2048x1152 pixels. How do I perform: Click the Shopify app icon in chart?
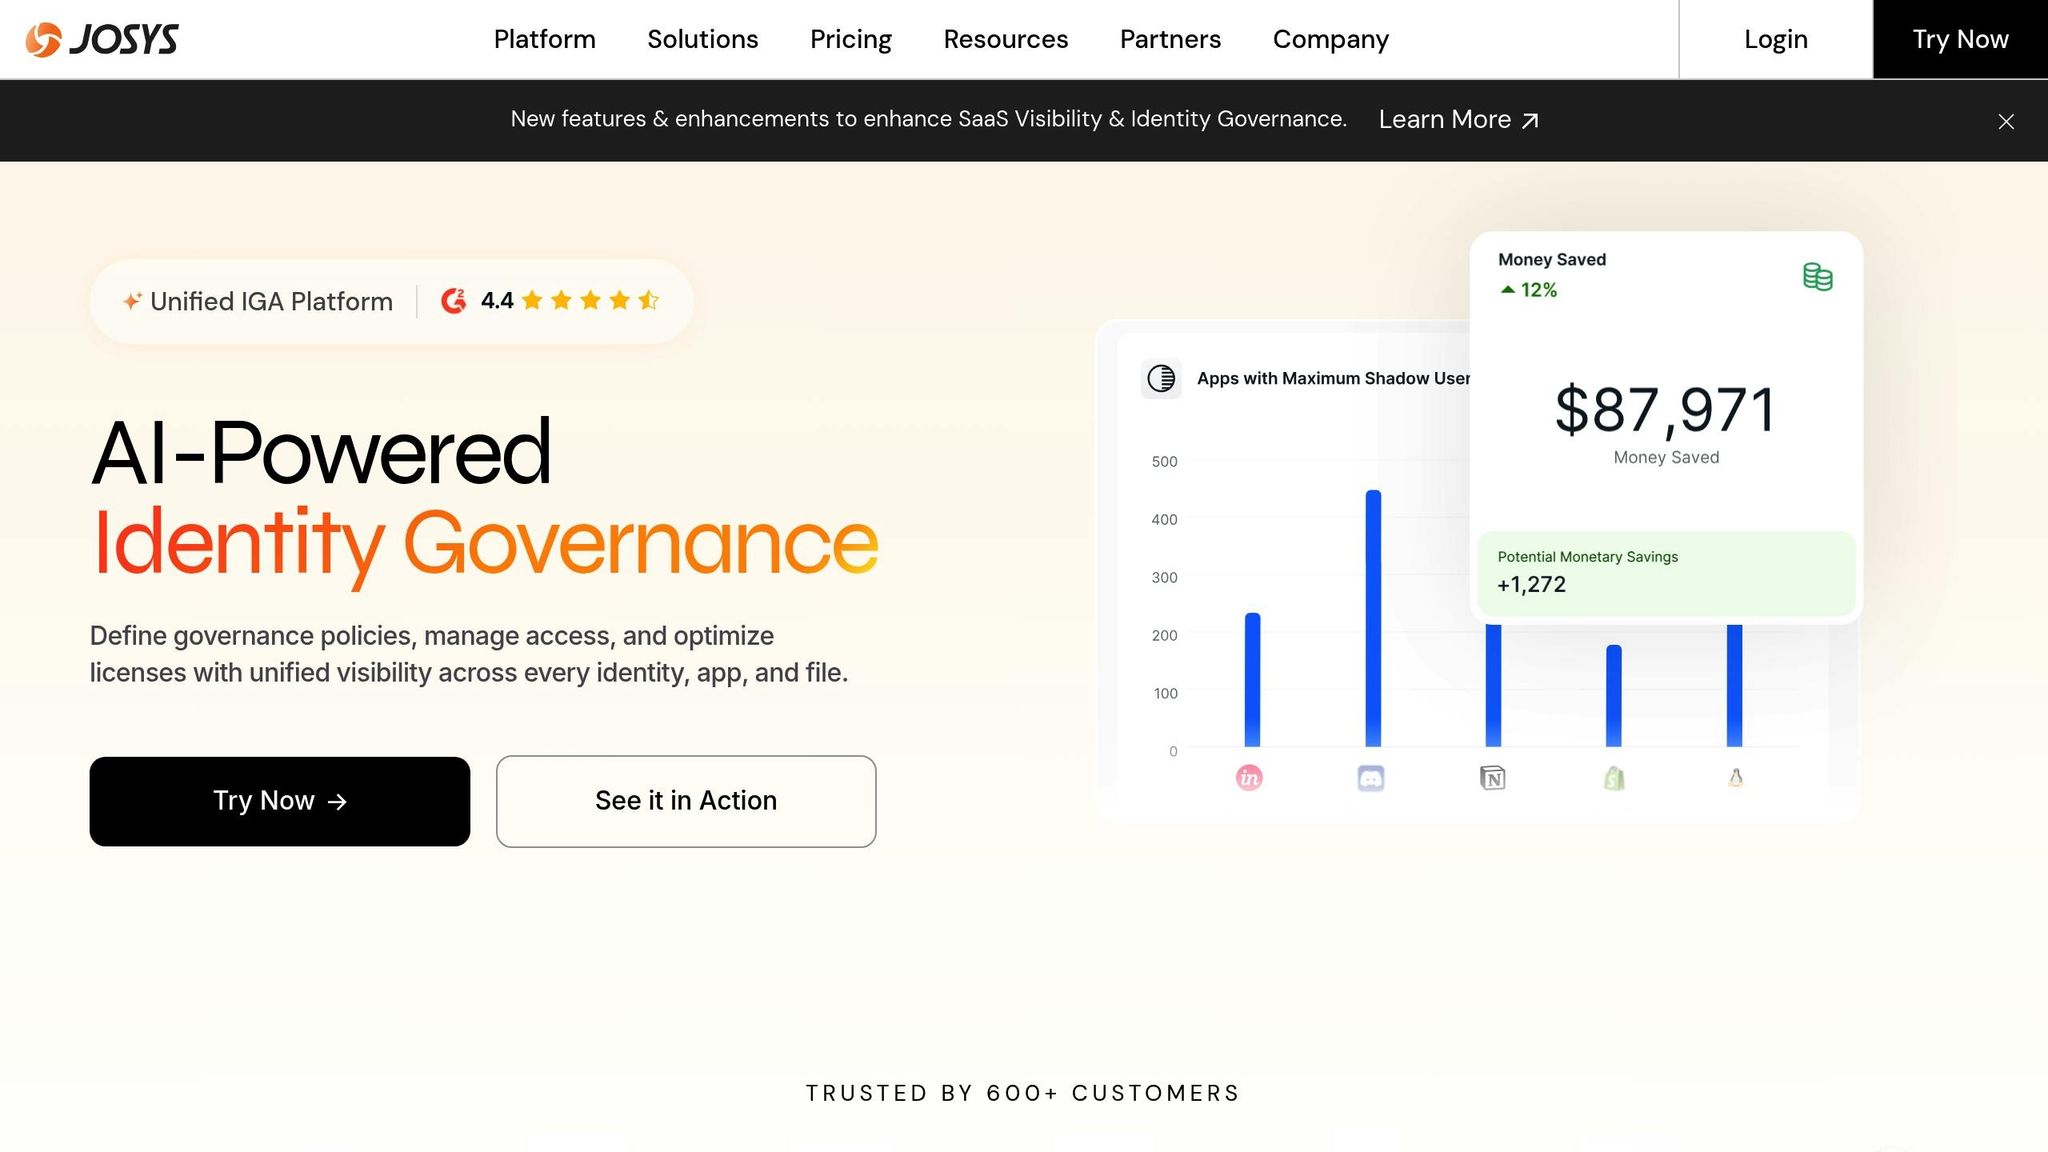[x=1614, y=778]
